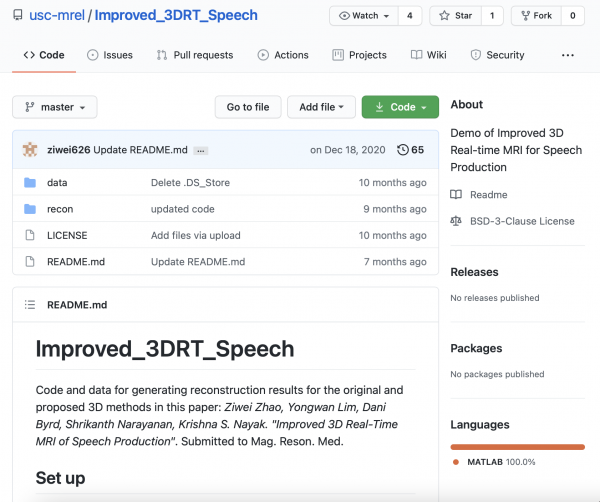Open the green Code download dropdown
The image size is (600, 502).
point(400,107)
